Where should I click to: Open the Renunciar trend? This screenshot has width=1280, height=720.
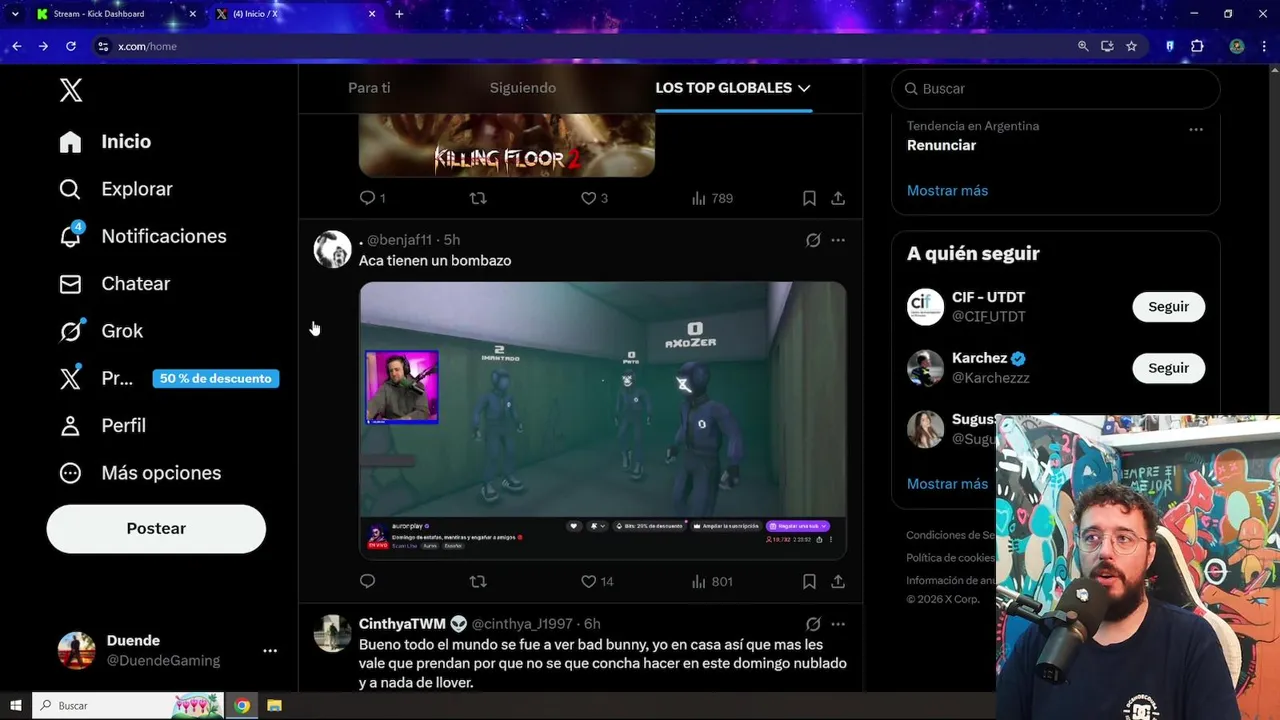[x=941, y=145]
